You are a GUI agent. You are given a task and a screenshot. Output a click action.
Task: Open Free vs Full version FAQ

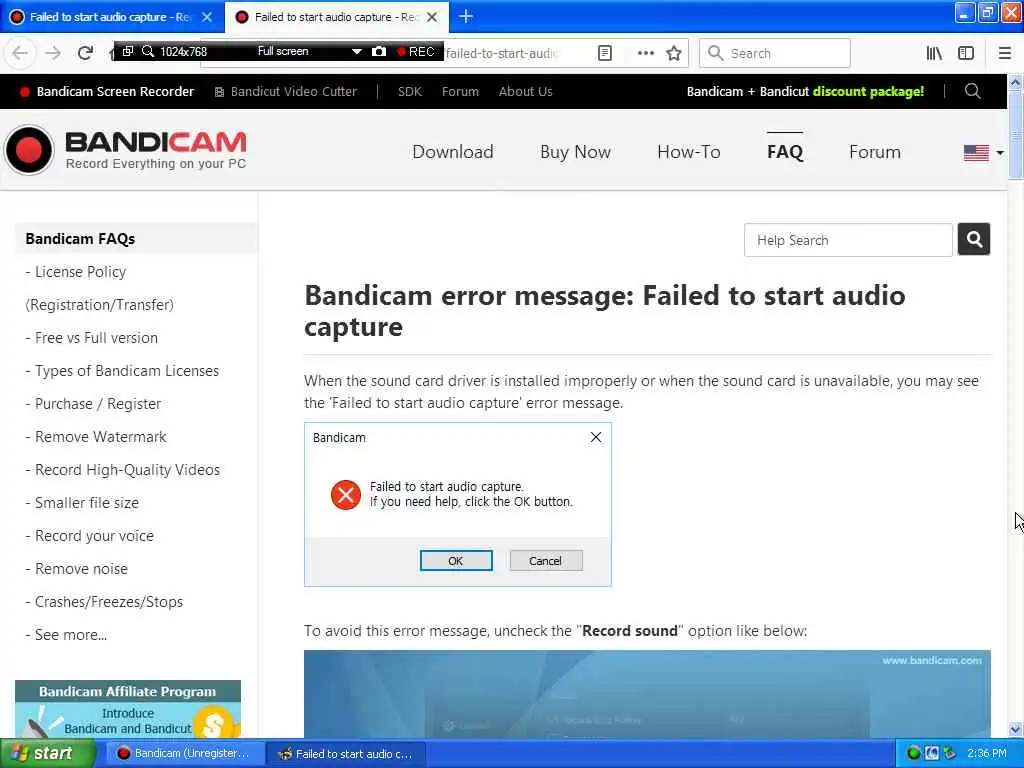[x=91, y=338]
